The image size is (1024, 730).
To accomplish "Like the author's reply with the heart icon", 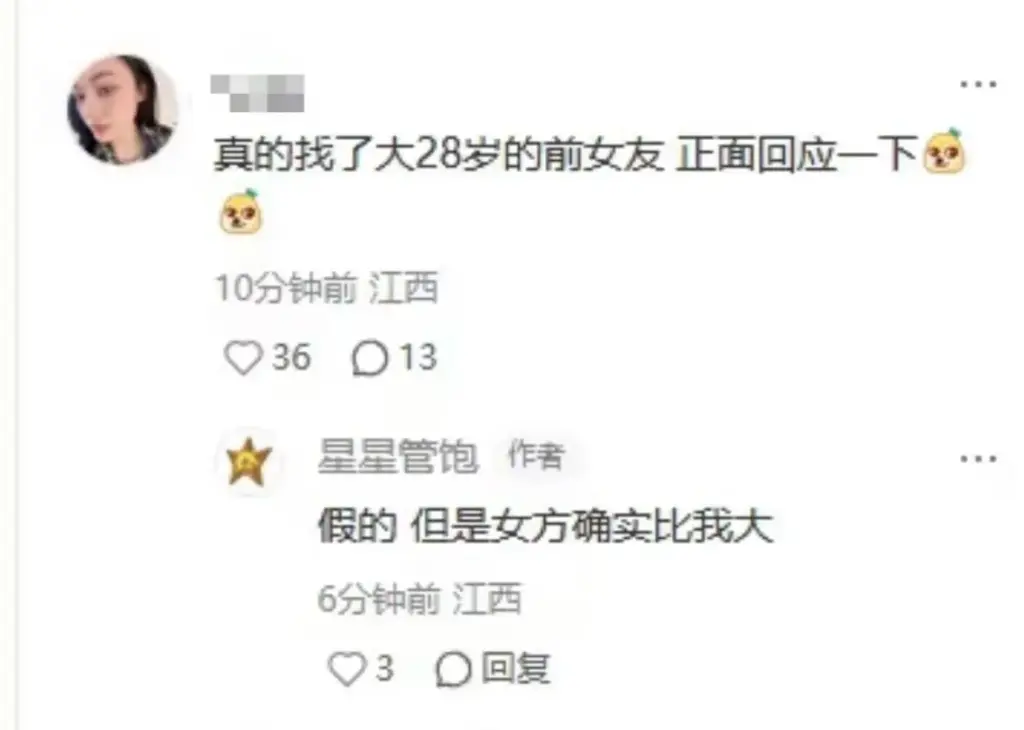I will tap(347, 669).
